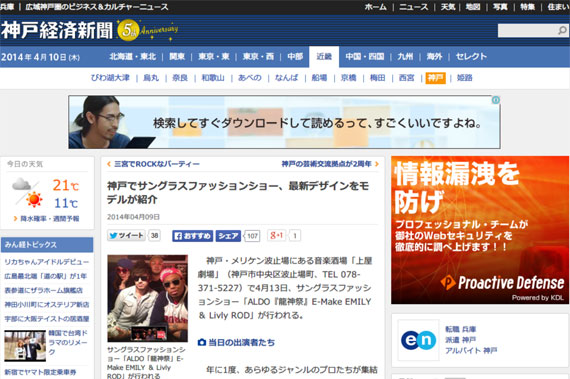Screen dimensions: 570x379
Task: Go to the あべの area link
Action: (250, 78)
